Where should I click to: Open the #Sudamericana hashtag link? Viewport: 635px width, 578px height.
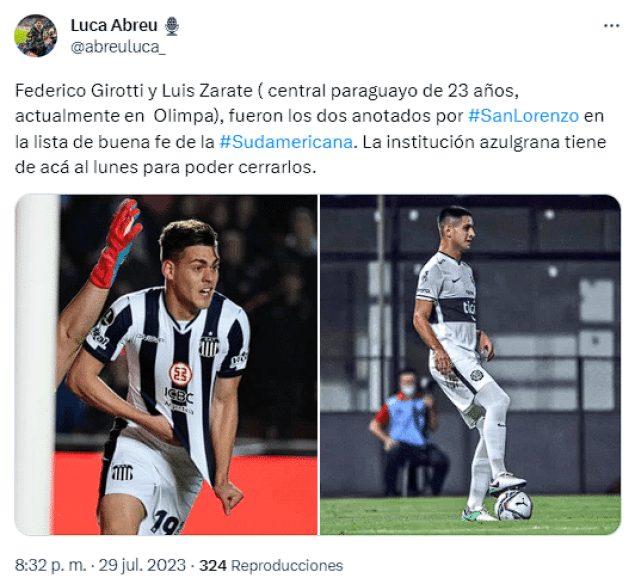[x=286, y=142]
